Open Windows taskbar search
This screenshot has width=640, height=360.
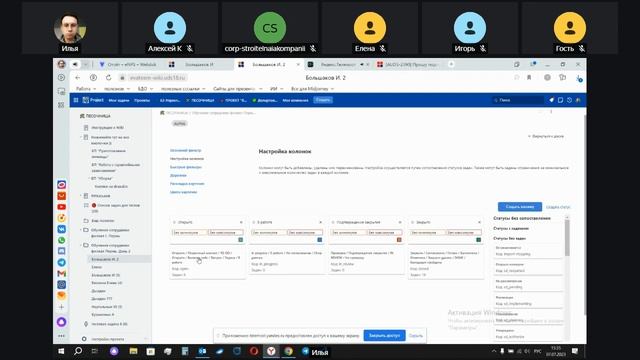pyautogui.click(x=78, y=351)
